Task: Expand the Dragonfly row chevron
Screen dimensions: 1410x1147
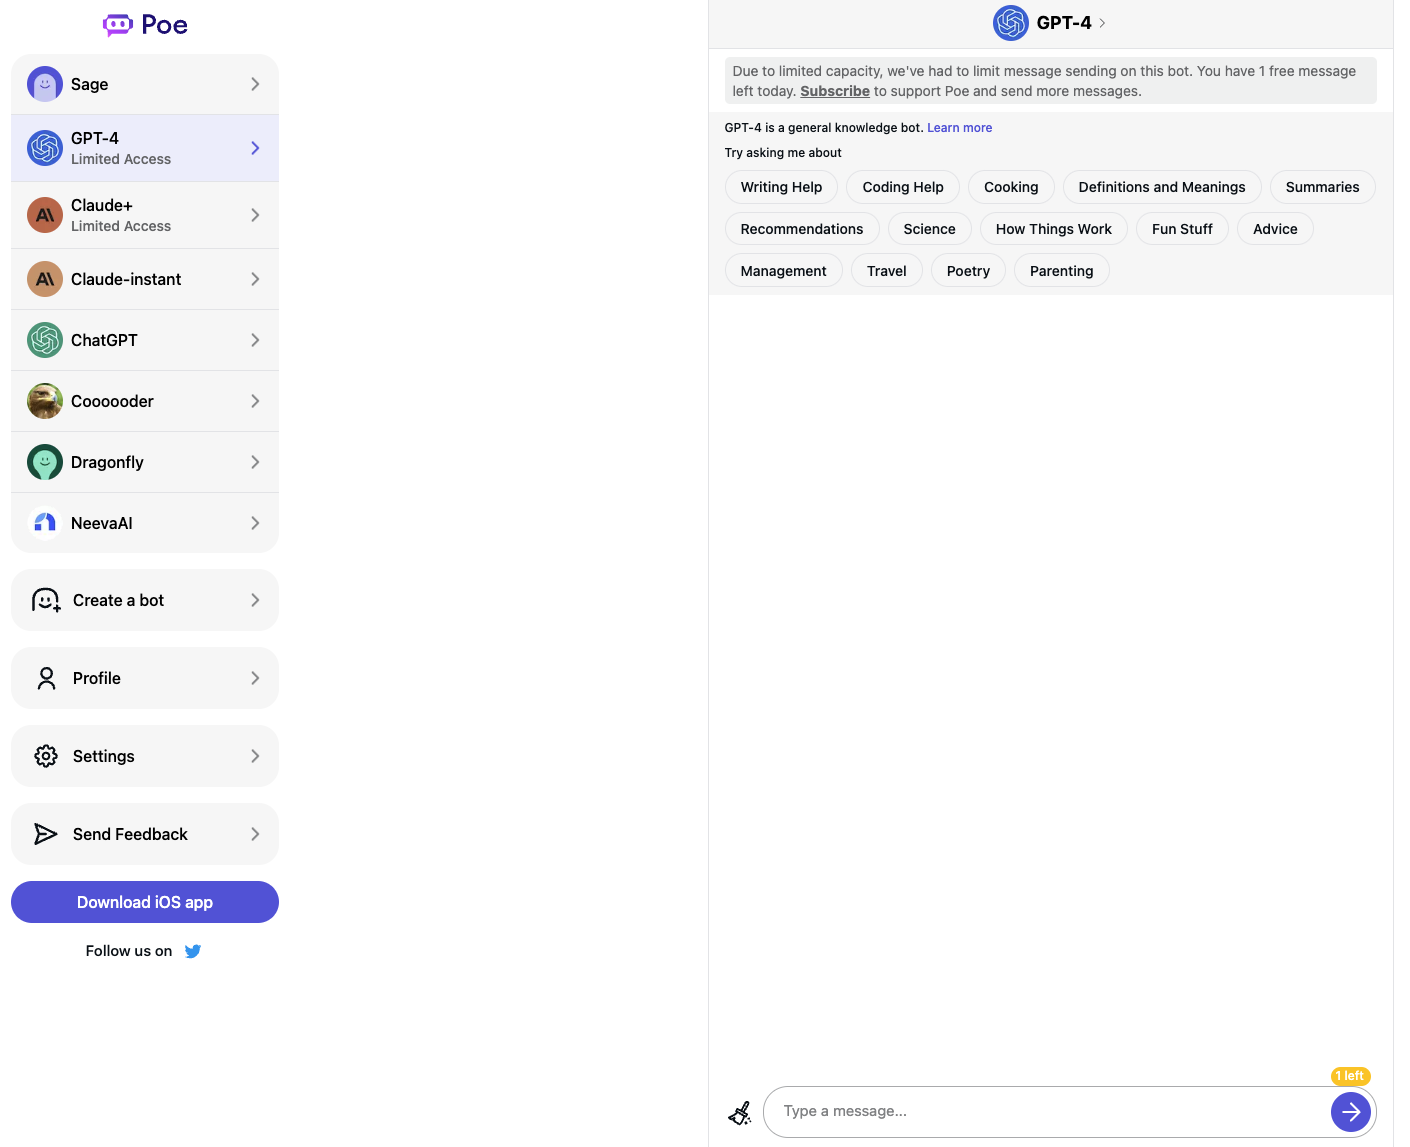Action: click(x=255, y=462)
